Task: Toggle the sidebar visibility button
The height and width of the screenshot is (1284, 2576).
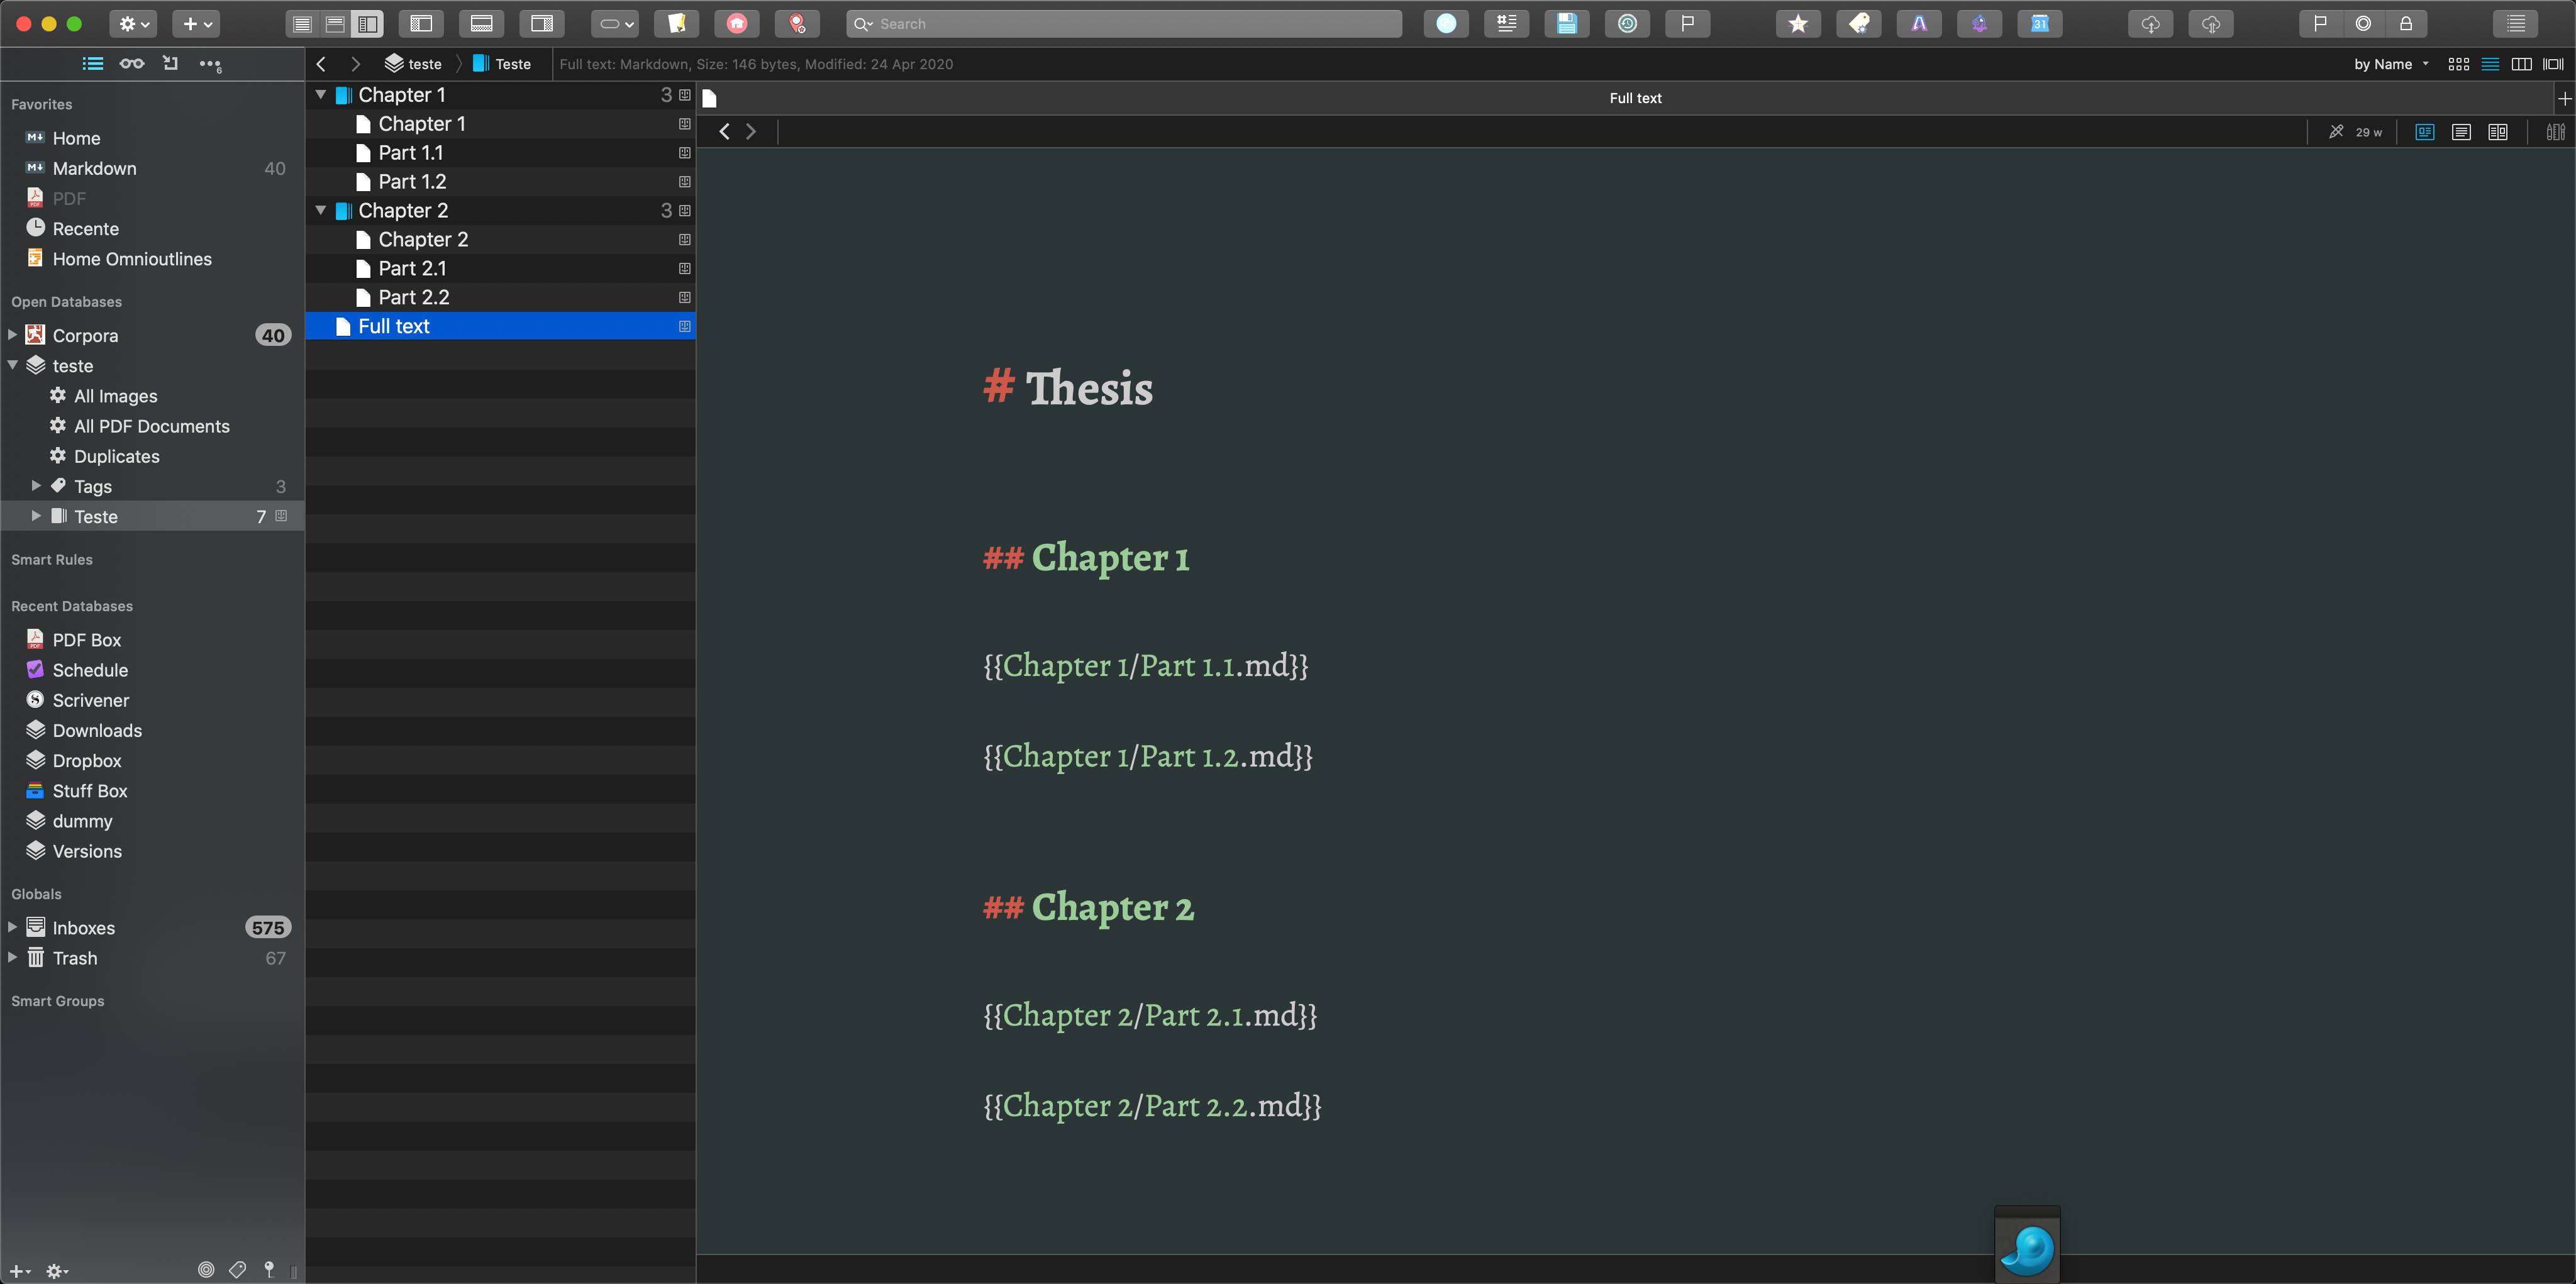Action: pos(421,24)
